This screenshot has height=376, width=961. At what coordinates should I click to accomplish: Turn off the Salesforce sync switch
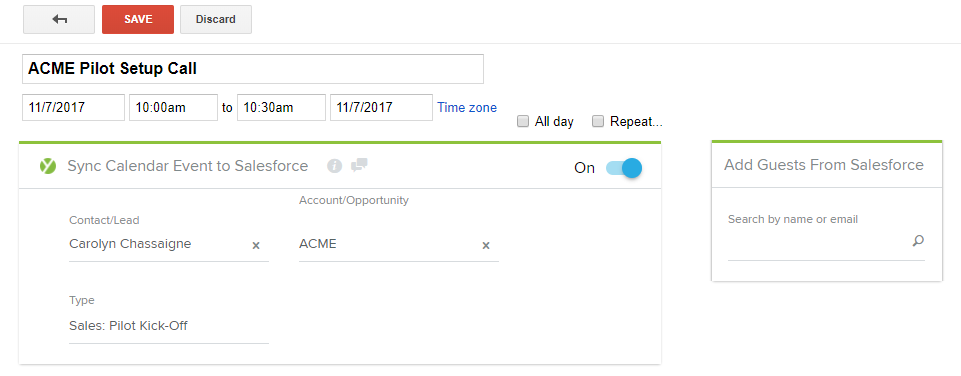624,167
